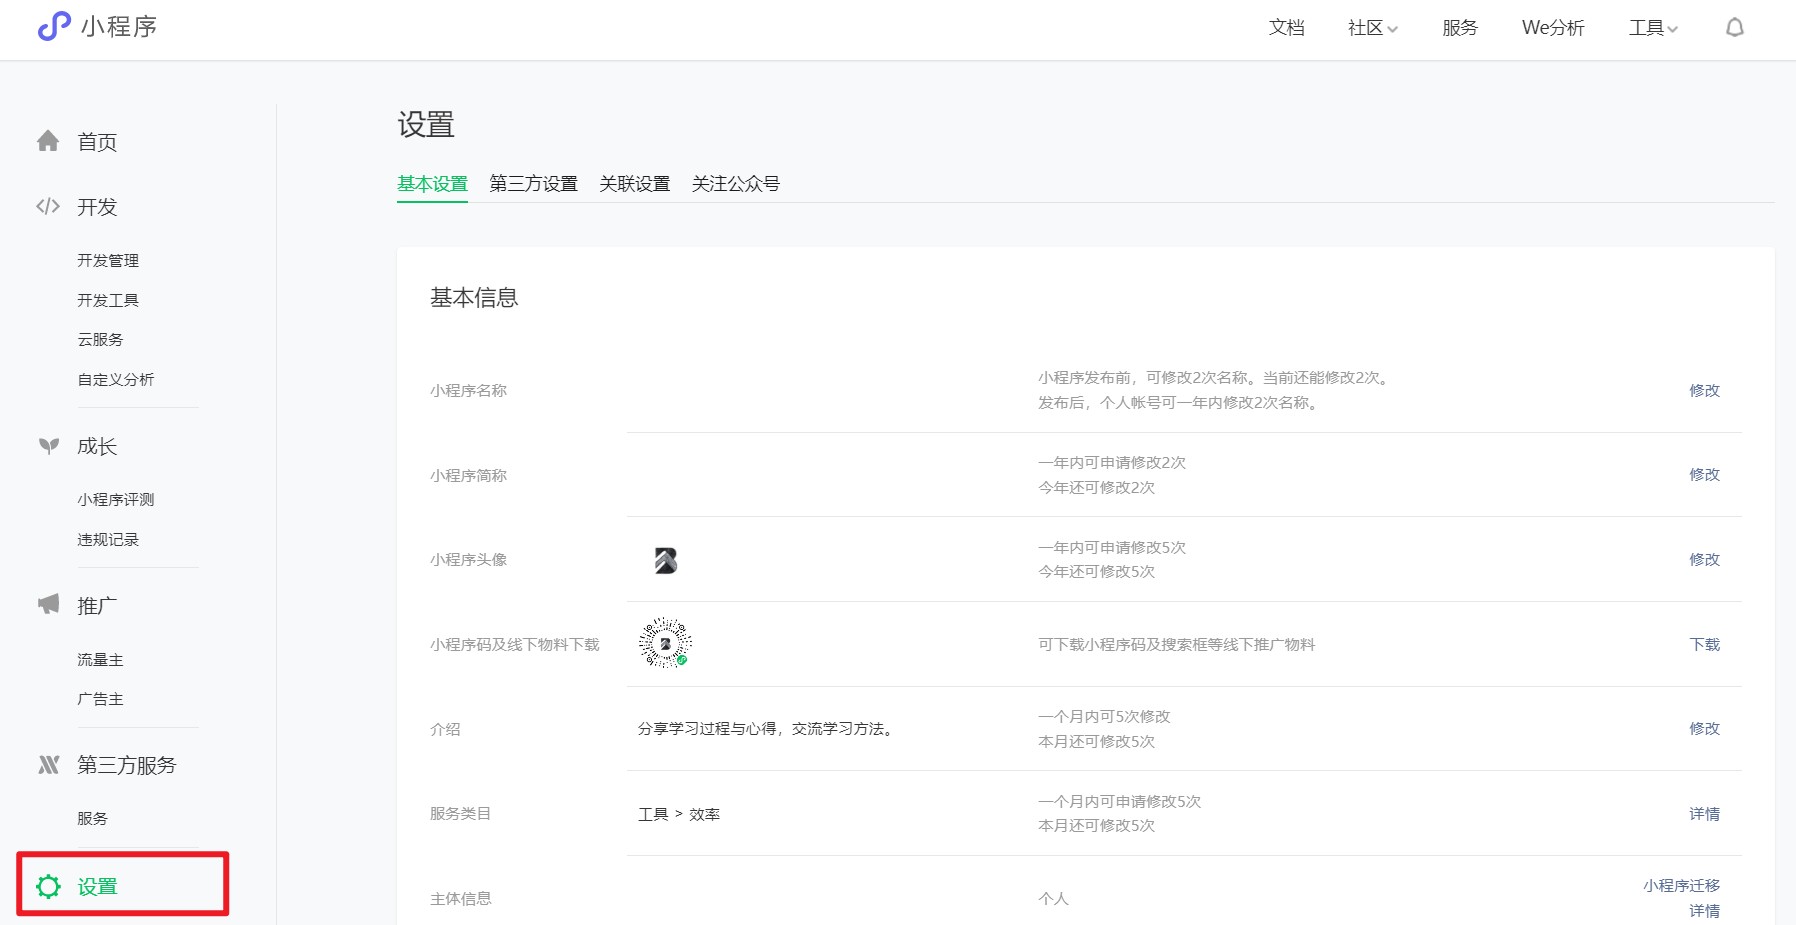Click the mini program QR code image

pos(665,643)
